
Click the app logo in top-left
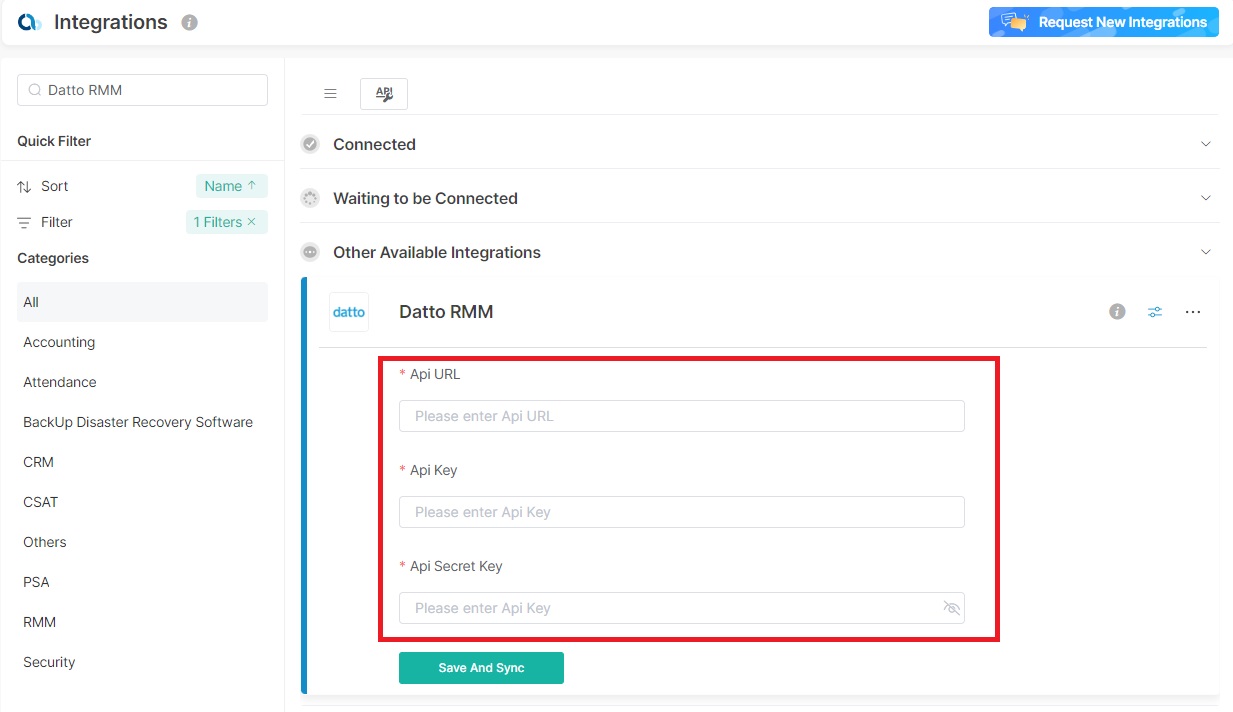click(29, 22)
